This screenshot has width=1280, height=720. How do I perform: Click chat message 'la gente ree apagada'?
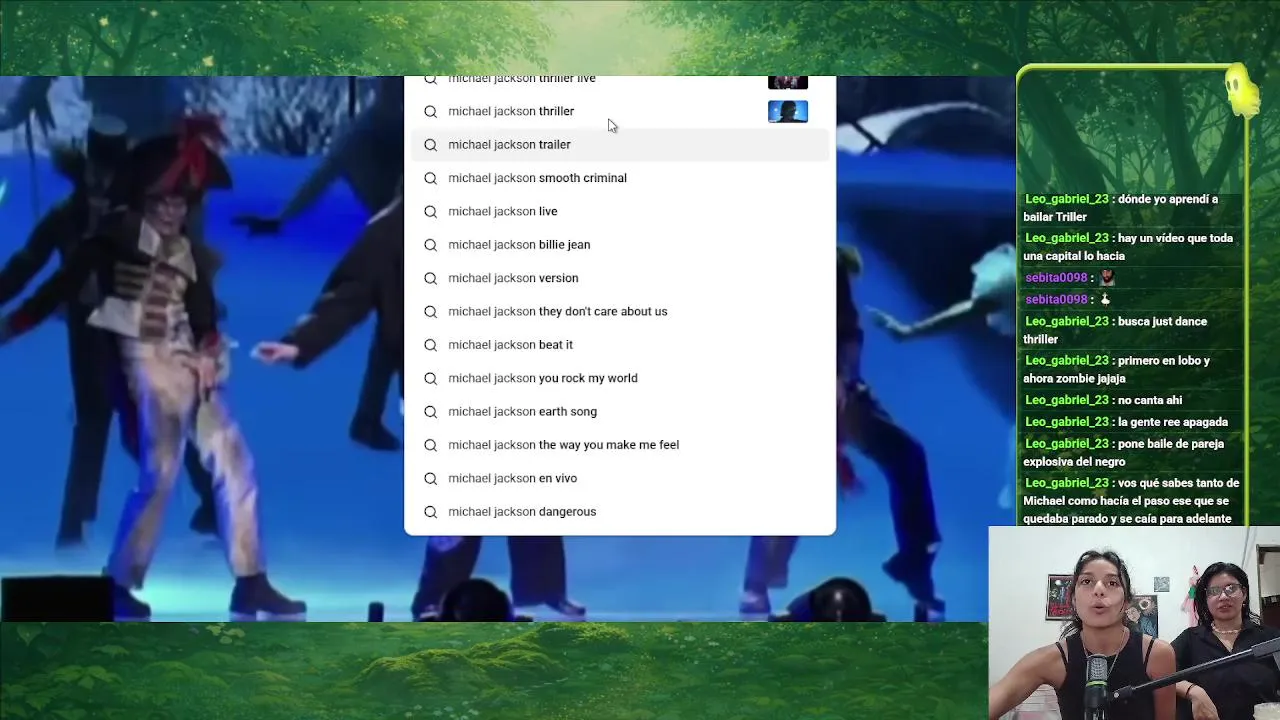(x=1126, y=422)
